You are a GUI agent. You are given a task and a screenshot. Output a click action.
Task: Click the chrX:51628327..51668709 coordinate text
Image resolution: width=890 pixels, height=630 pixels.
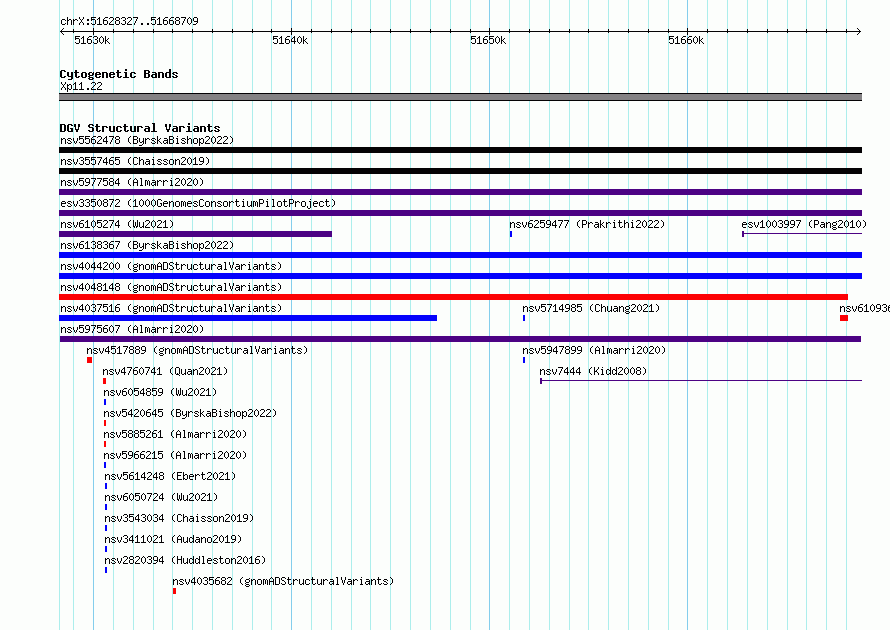point(129,22)
